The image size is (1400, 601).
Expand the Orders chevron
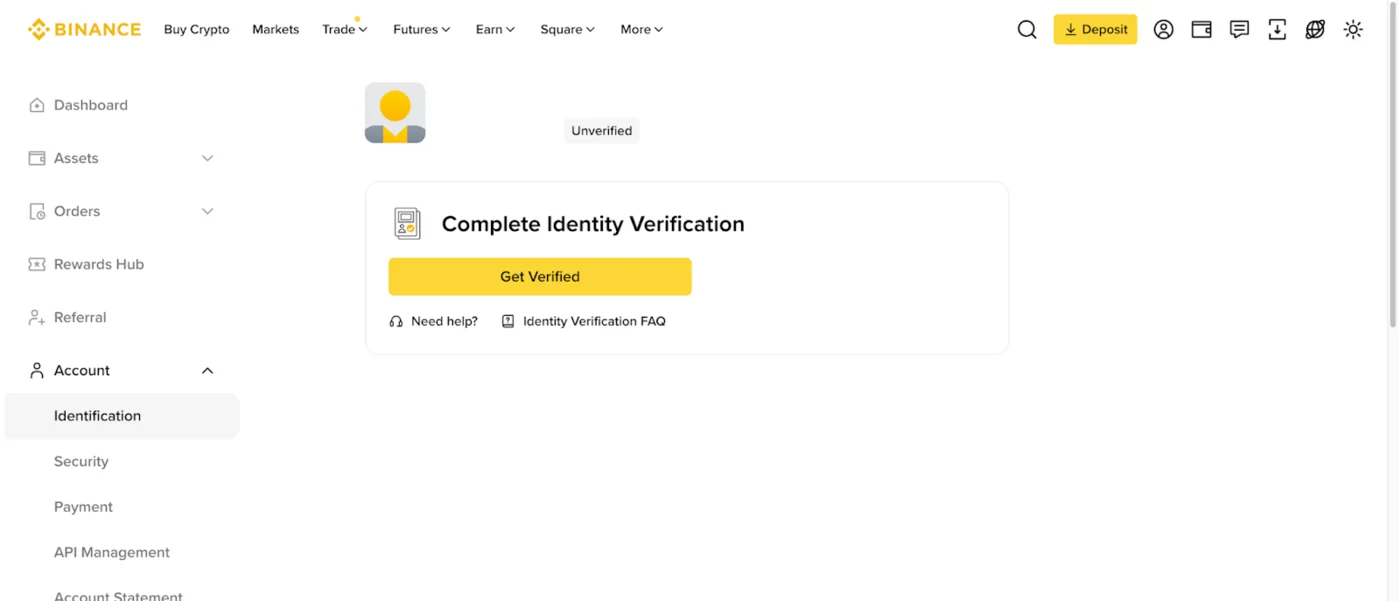pos(207,211)
